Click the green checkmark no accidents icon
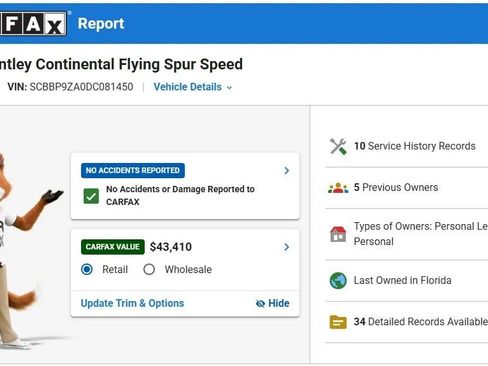488x366 pixels. [x=91, y=196]
